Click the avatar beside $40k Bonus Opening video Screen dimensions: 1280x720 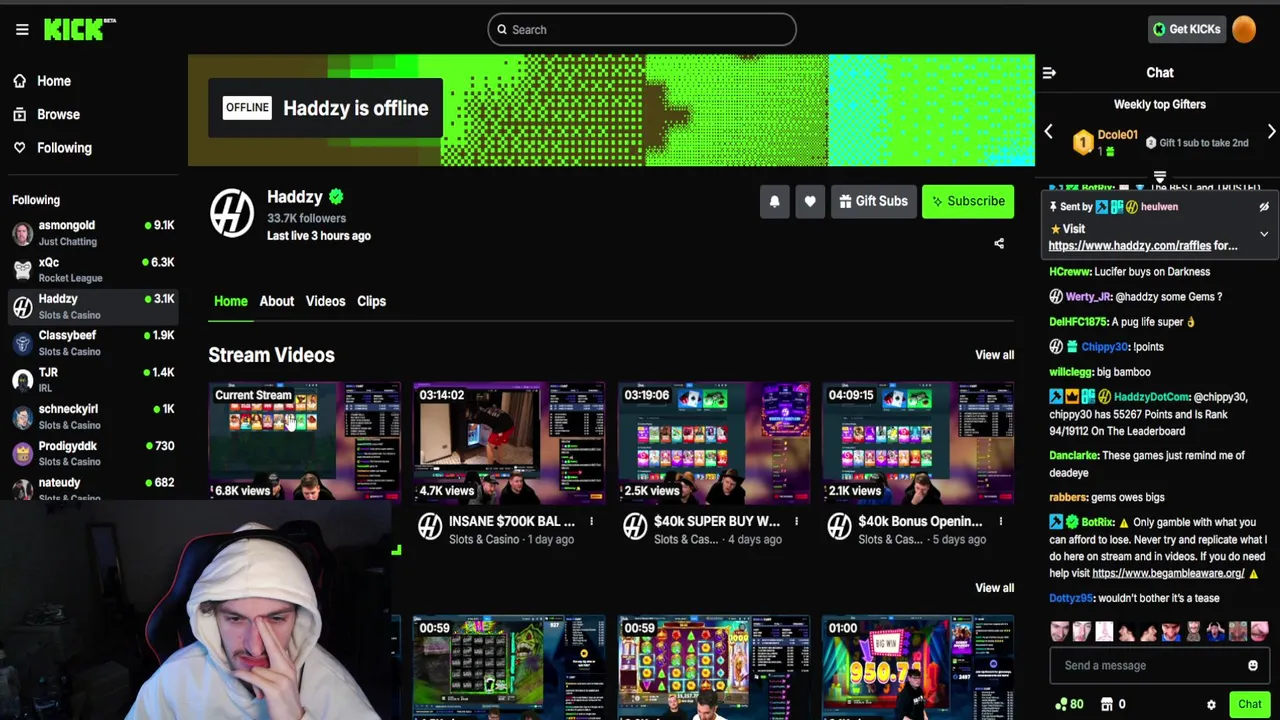tap(839, 526)
